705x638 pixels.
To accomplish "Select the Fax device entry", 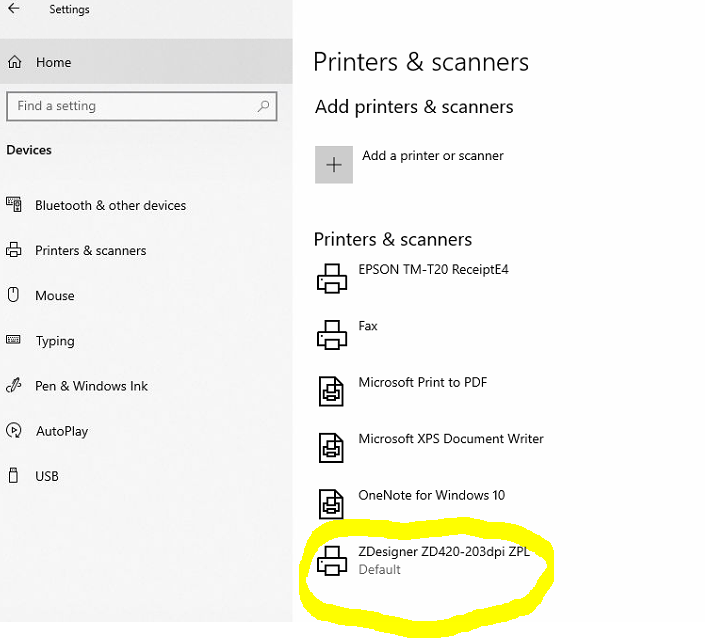I will point(368,326).
